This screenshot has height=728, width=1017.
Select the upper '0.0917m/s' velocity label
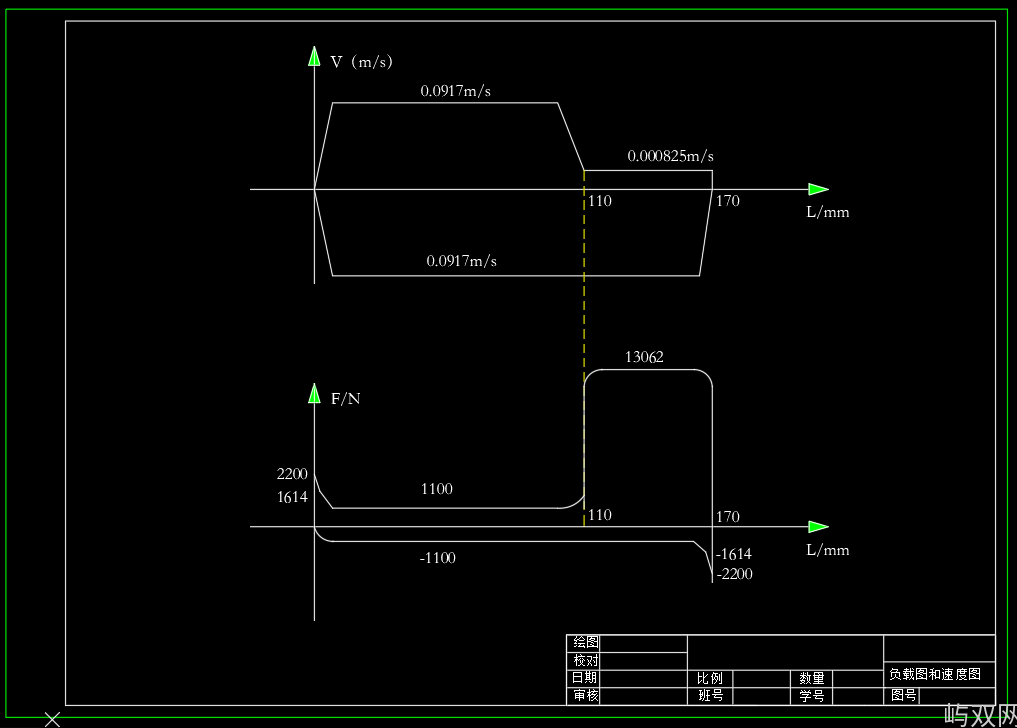[455, 91]
